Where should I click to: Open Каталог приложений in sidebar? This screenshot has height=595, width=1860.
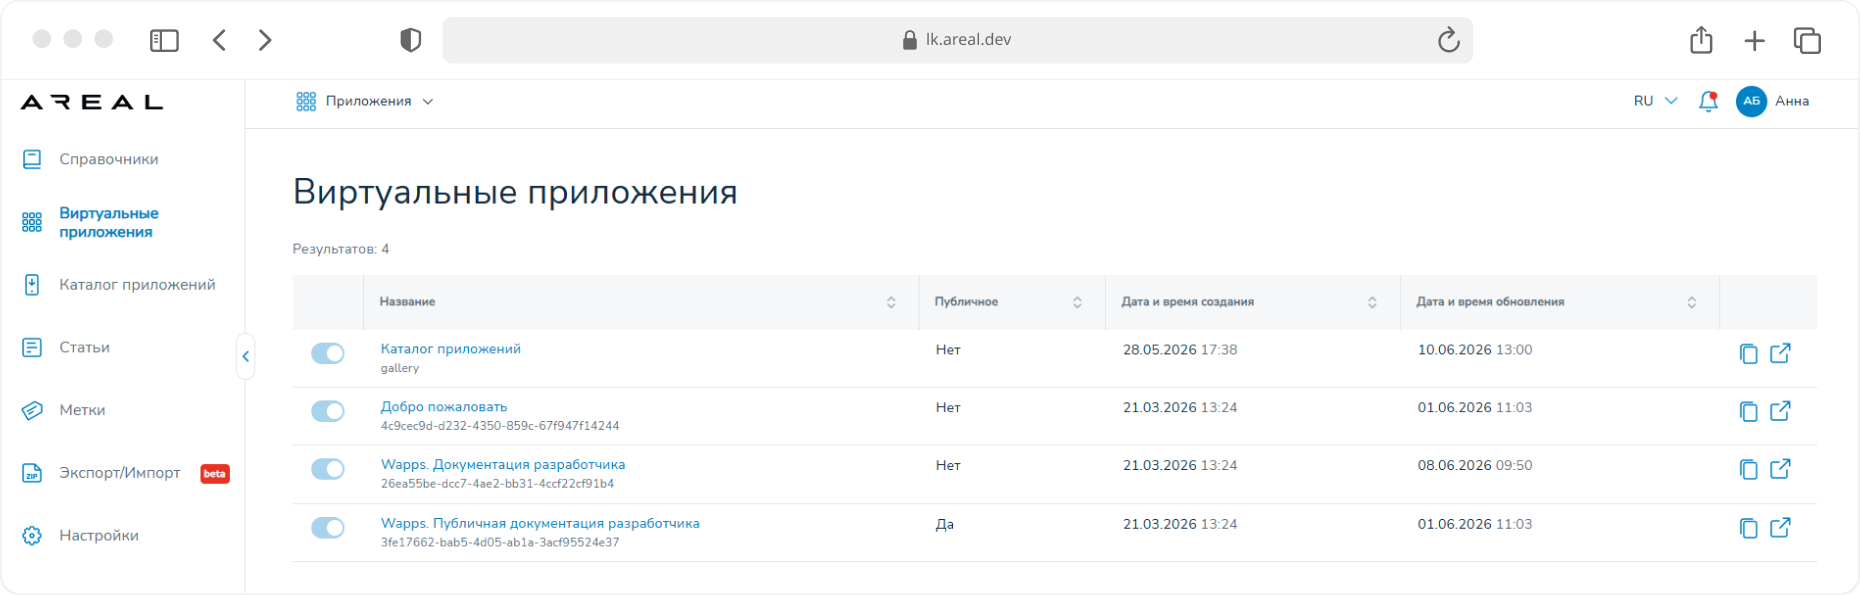coord(137,285)
